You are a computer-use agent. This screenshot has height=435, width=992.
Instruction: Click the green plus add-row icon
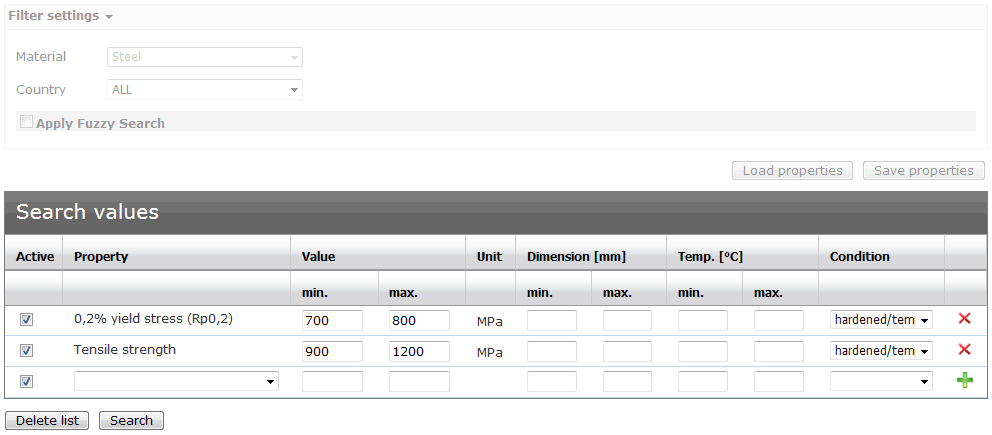[964, 381]
